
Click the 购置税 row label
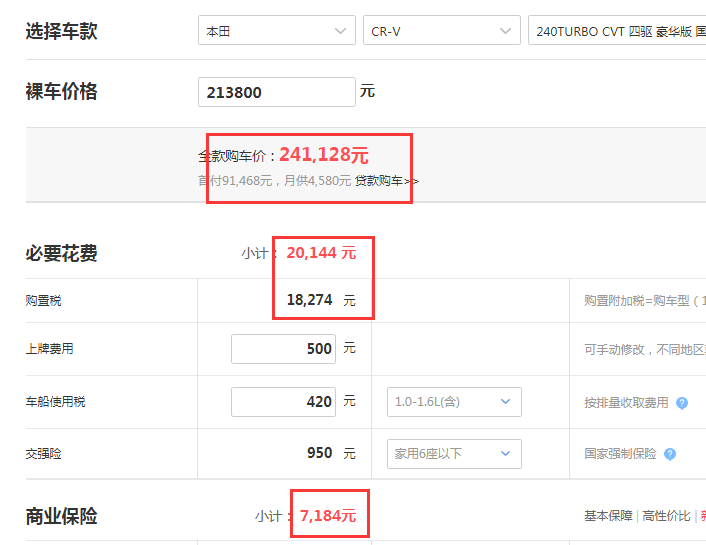pos(43,300)
